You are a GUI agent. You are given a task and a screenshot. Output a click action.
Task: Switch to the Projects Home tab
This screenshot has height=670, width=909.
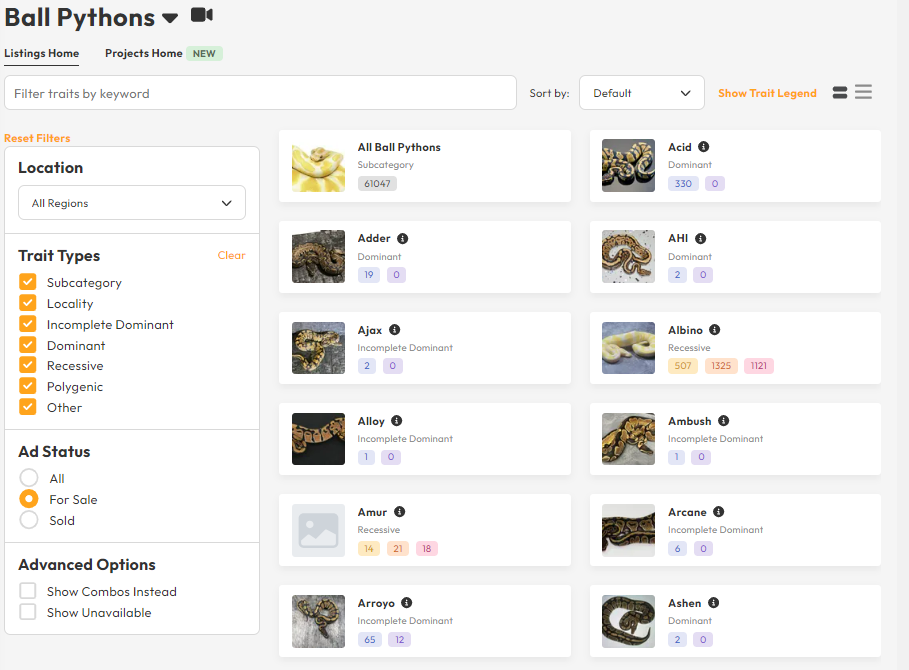(143, 53)
